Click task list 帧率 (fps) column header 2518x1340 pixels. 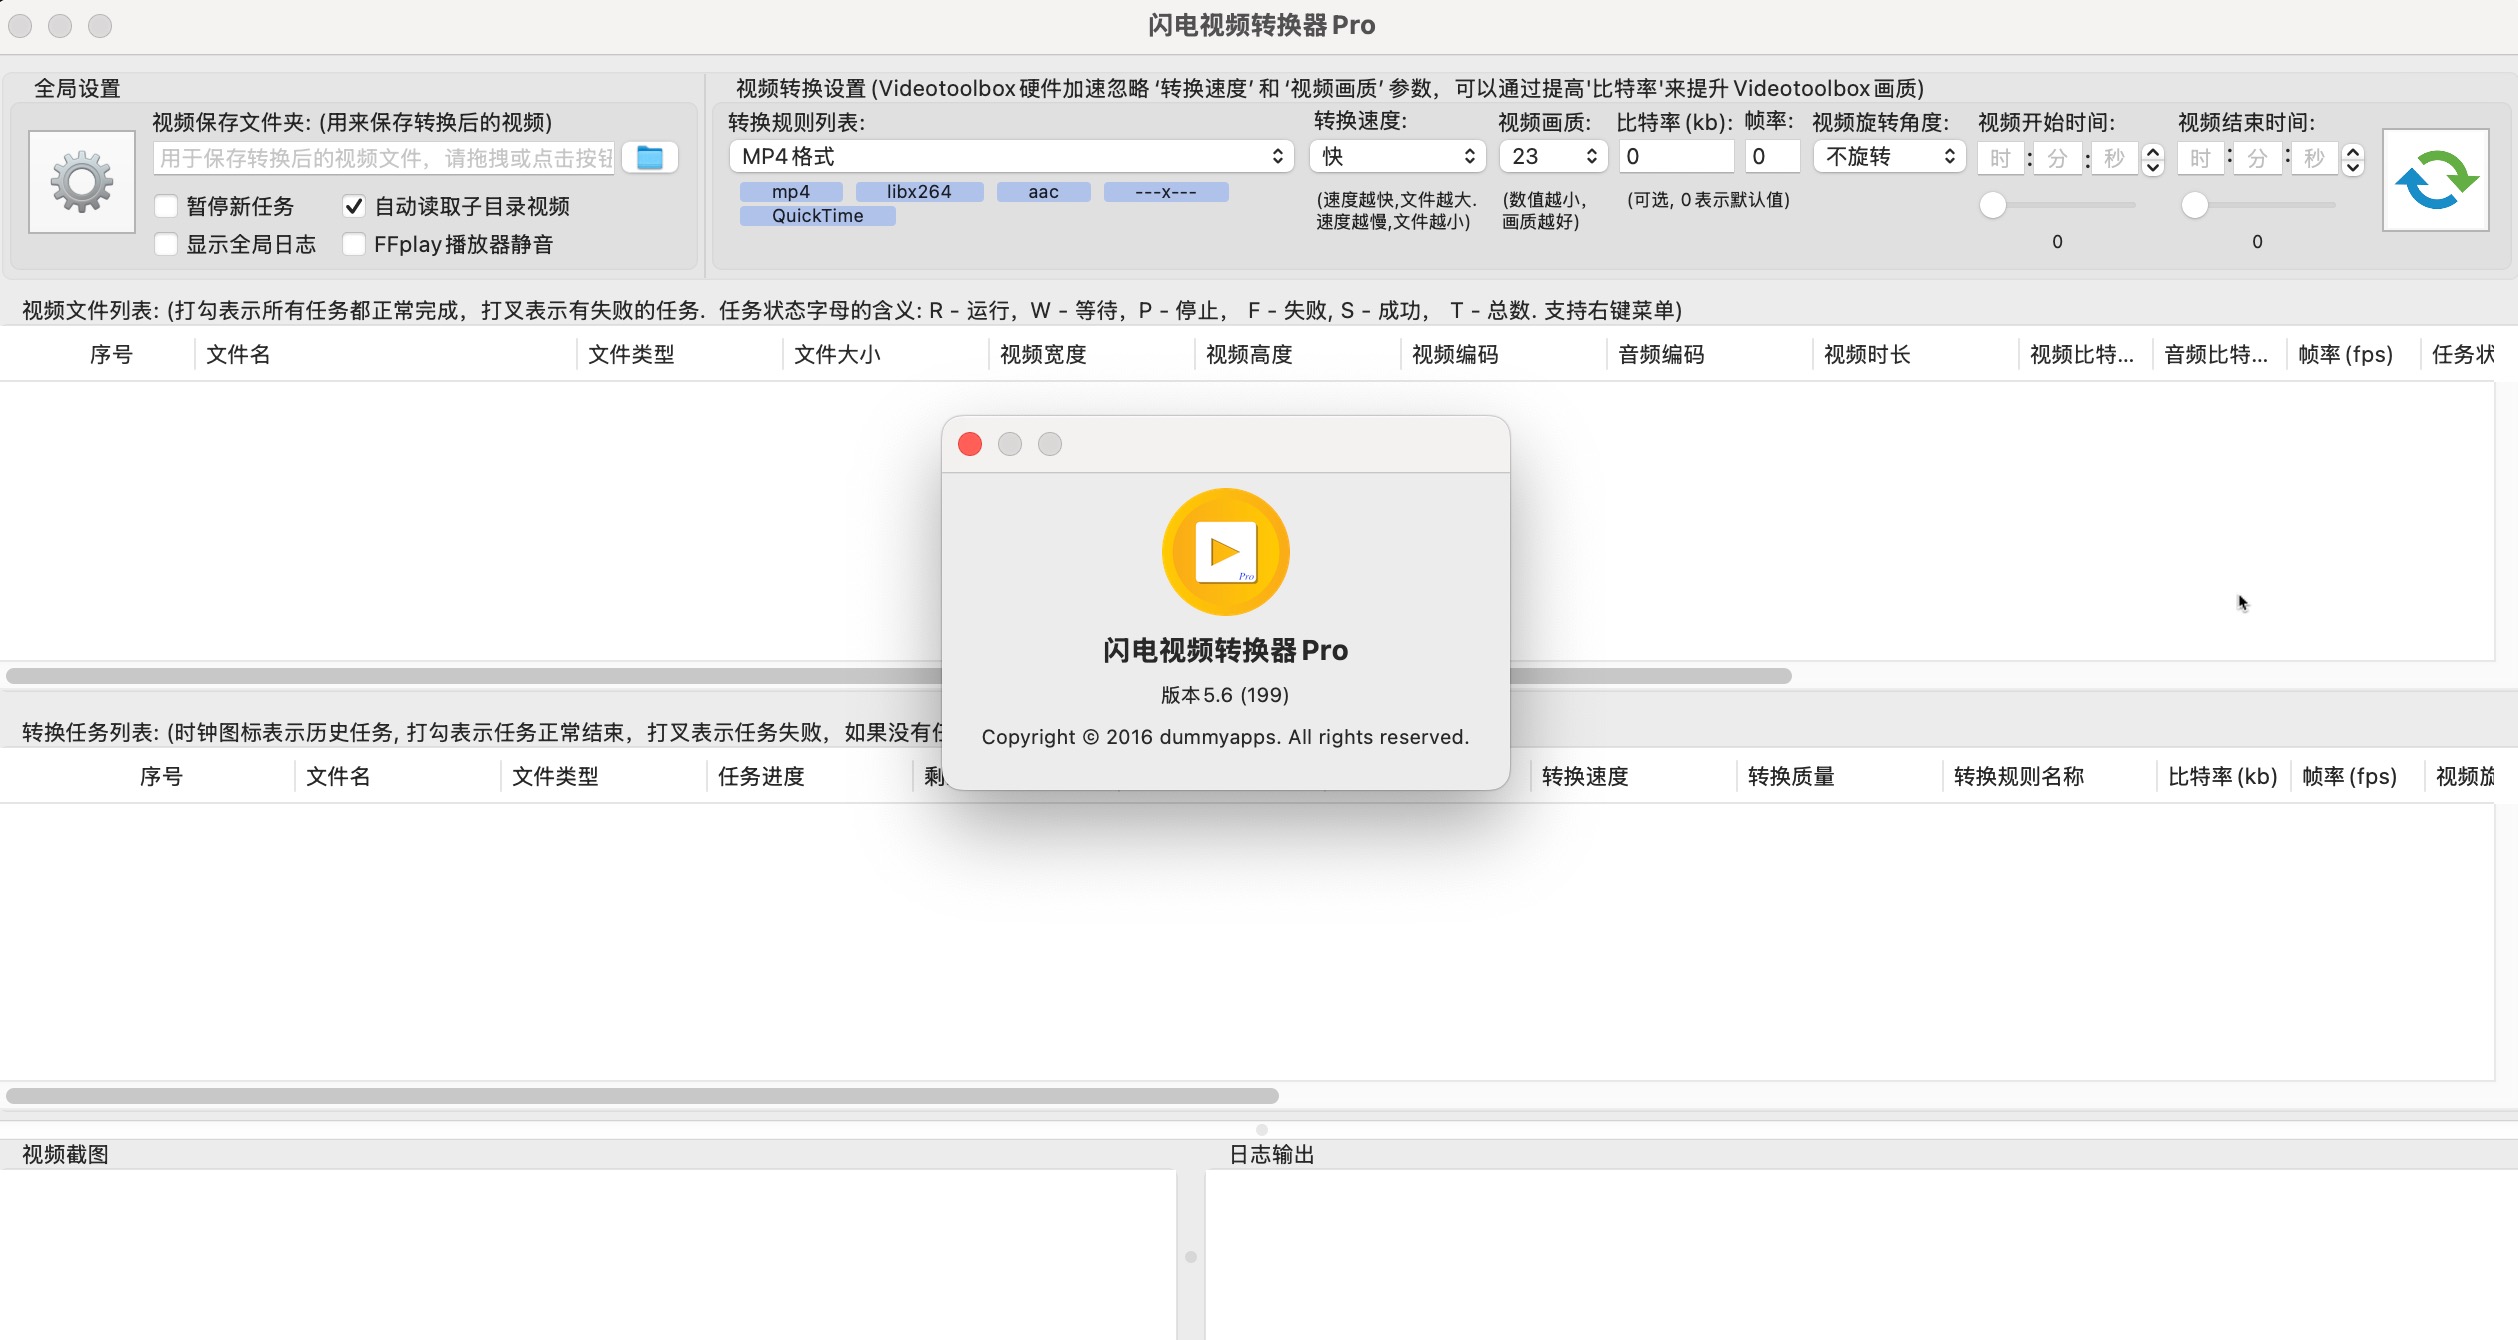2357,776
